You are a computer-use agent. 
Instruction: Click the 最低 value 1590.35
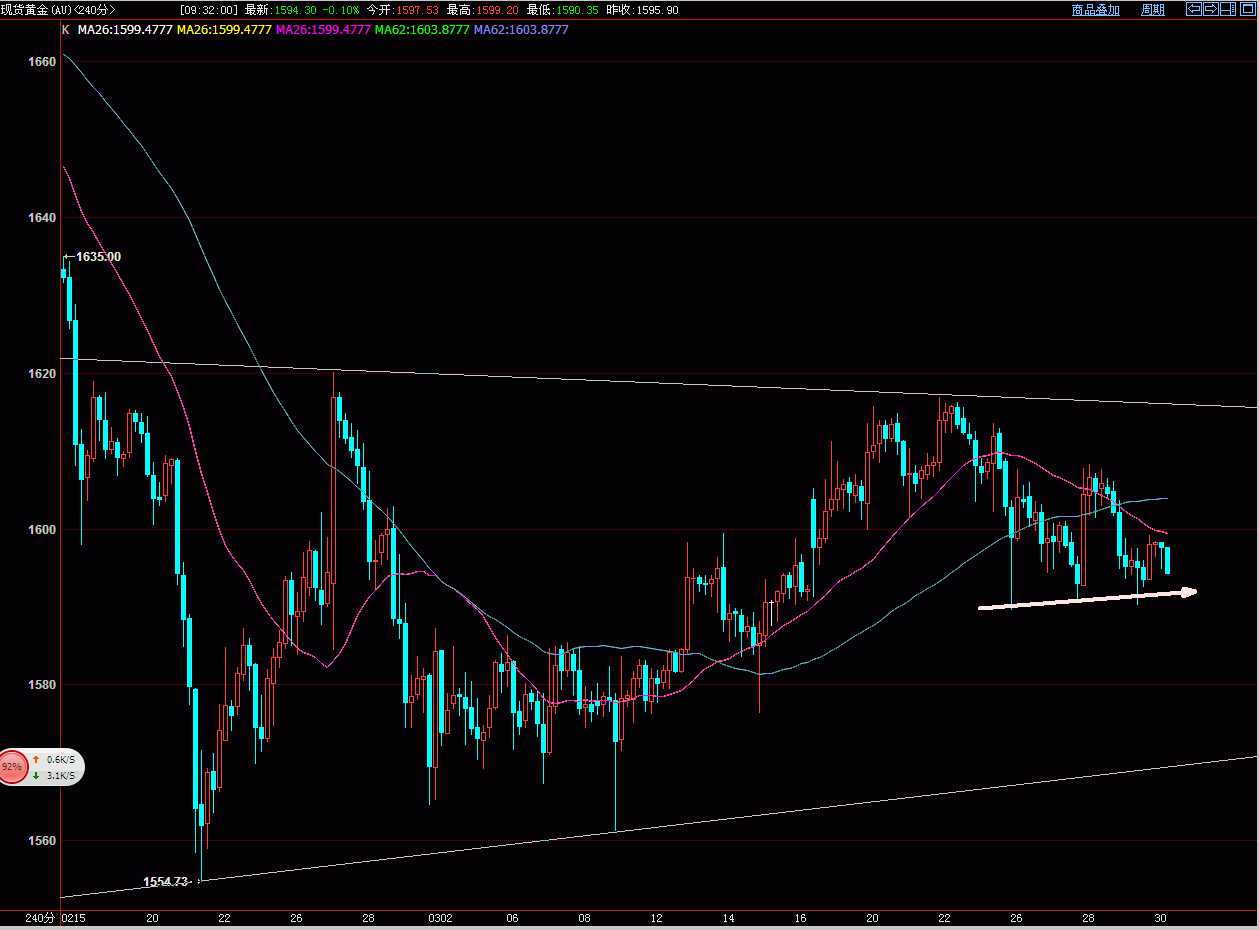pos(578,9)
